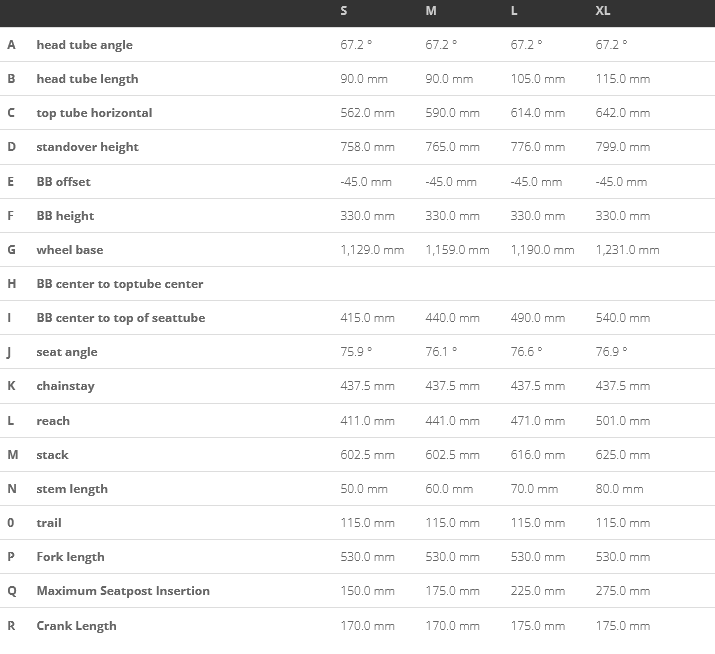Select the BB offset row label
Viewport: 715px width, 654px height.
point(63,182)
